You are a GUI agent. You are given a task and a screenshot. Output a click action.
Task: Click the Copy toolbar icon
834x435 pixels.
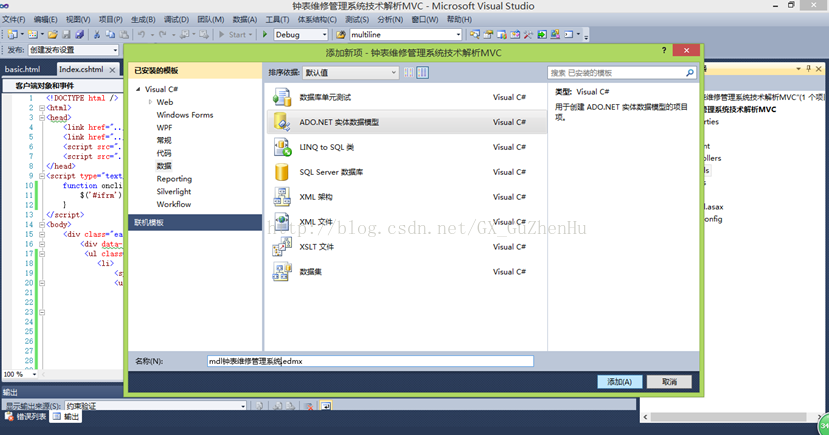(110, 35)
